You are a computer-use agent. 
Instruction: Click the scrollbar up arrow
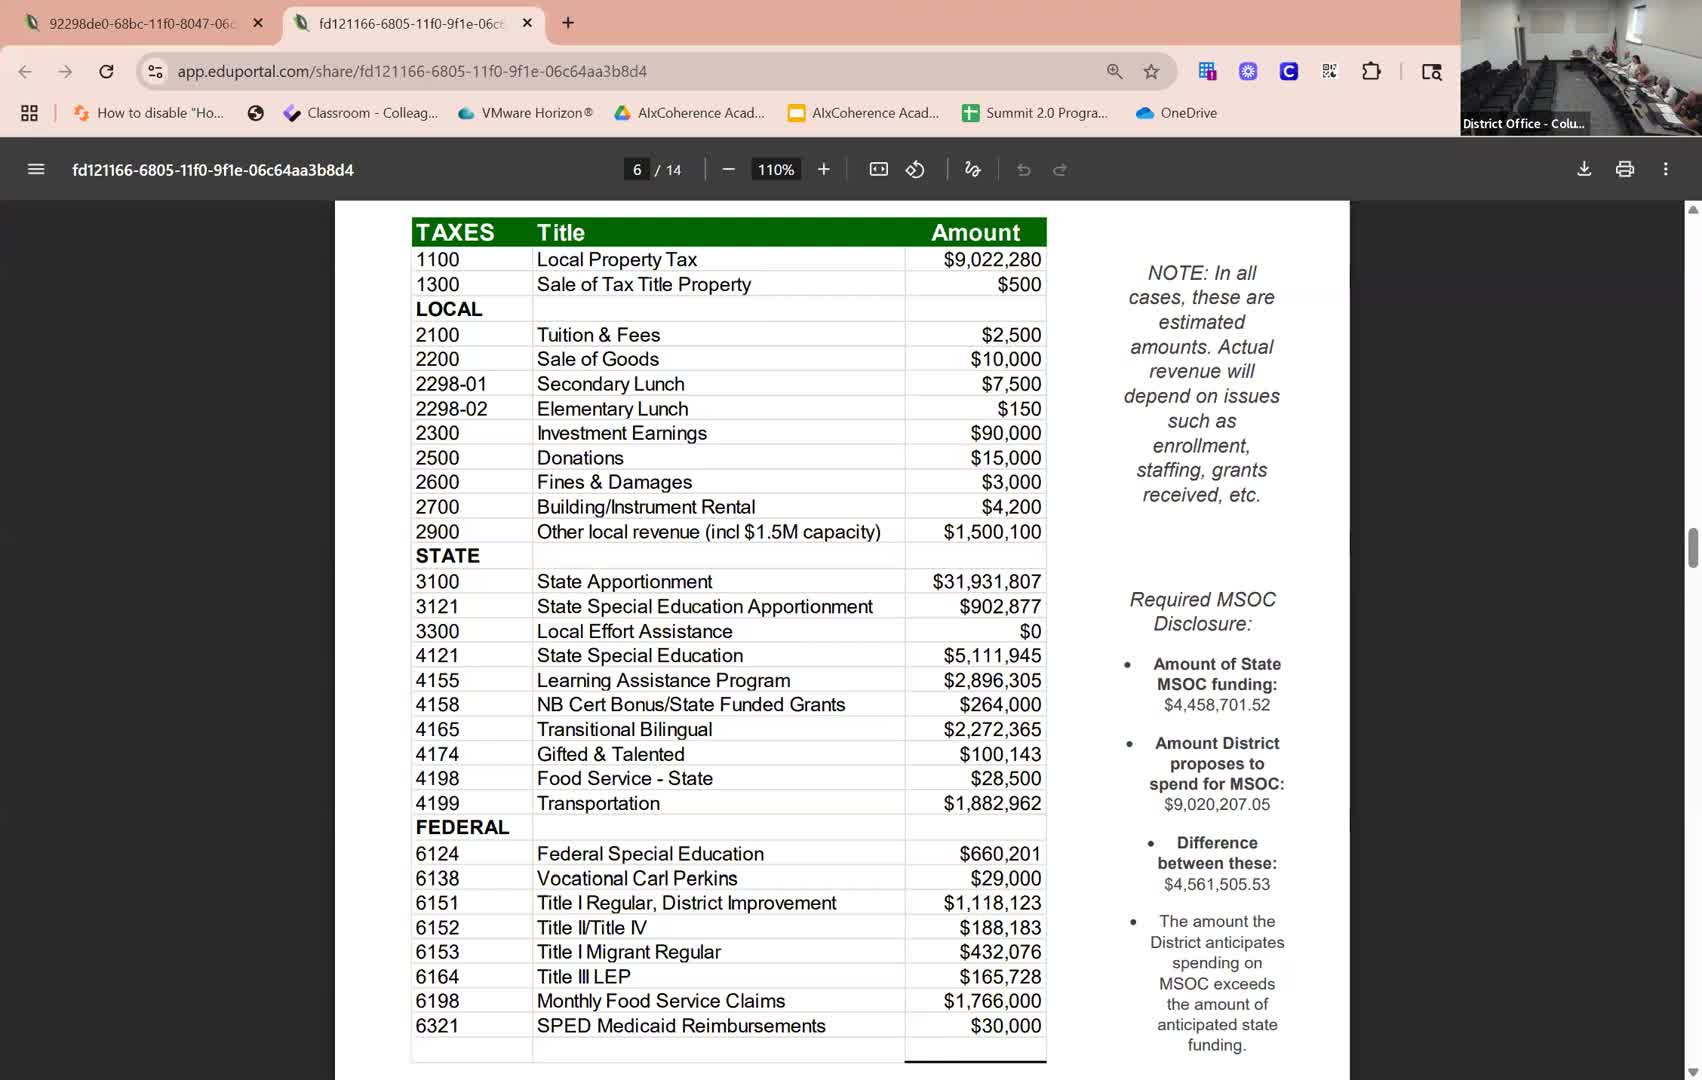[1693, 209]
